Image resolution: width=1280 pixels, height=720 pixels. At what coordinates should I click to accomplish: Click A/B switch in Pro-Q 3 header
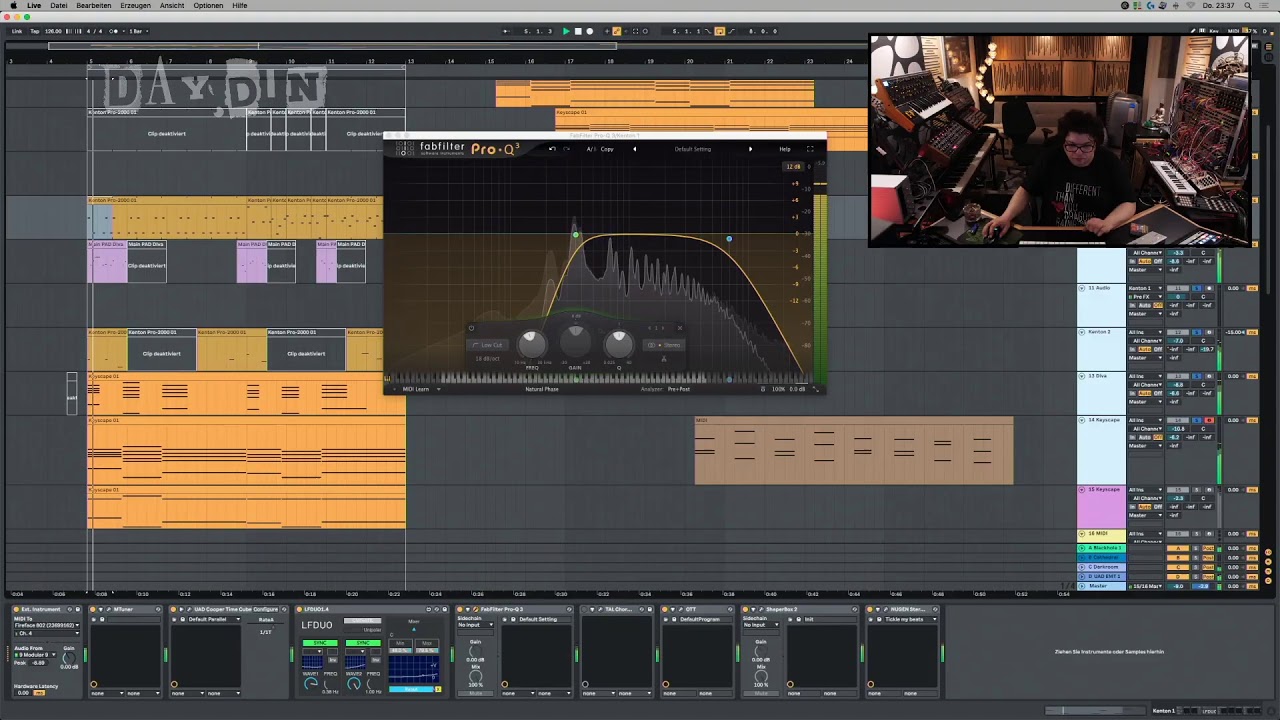(591, 149)
